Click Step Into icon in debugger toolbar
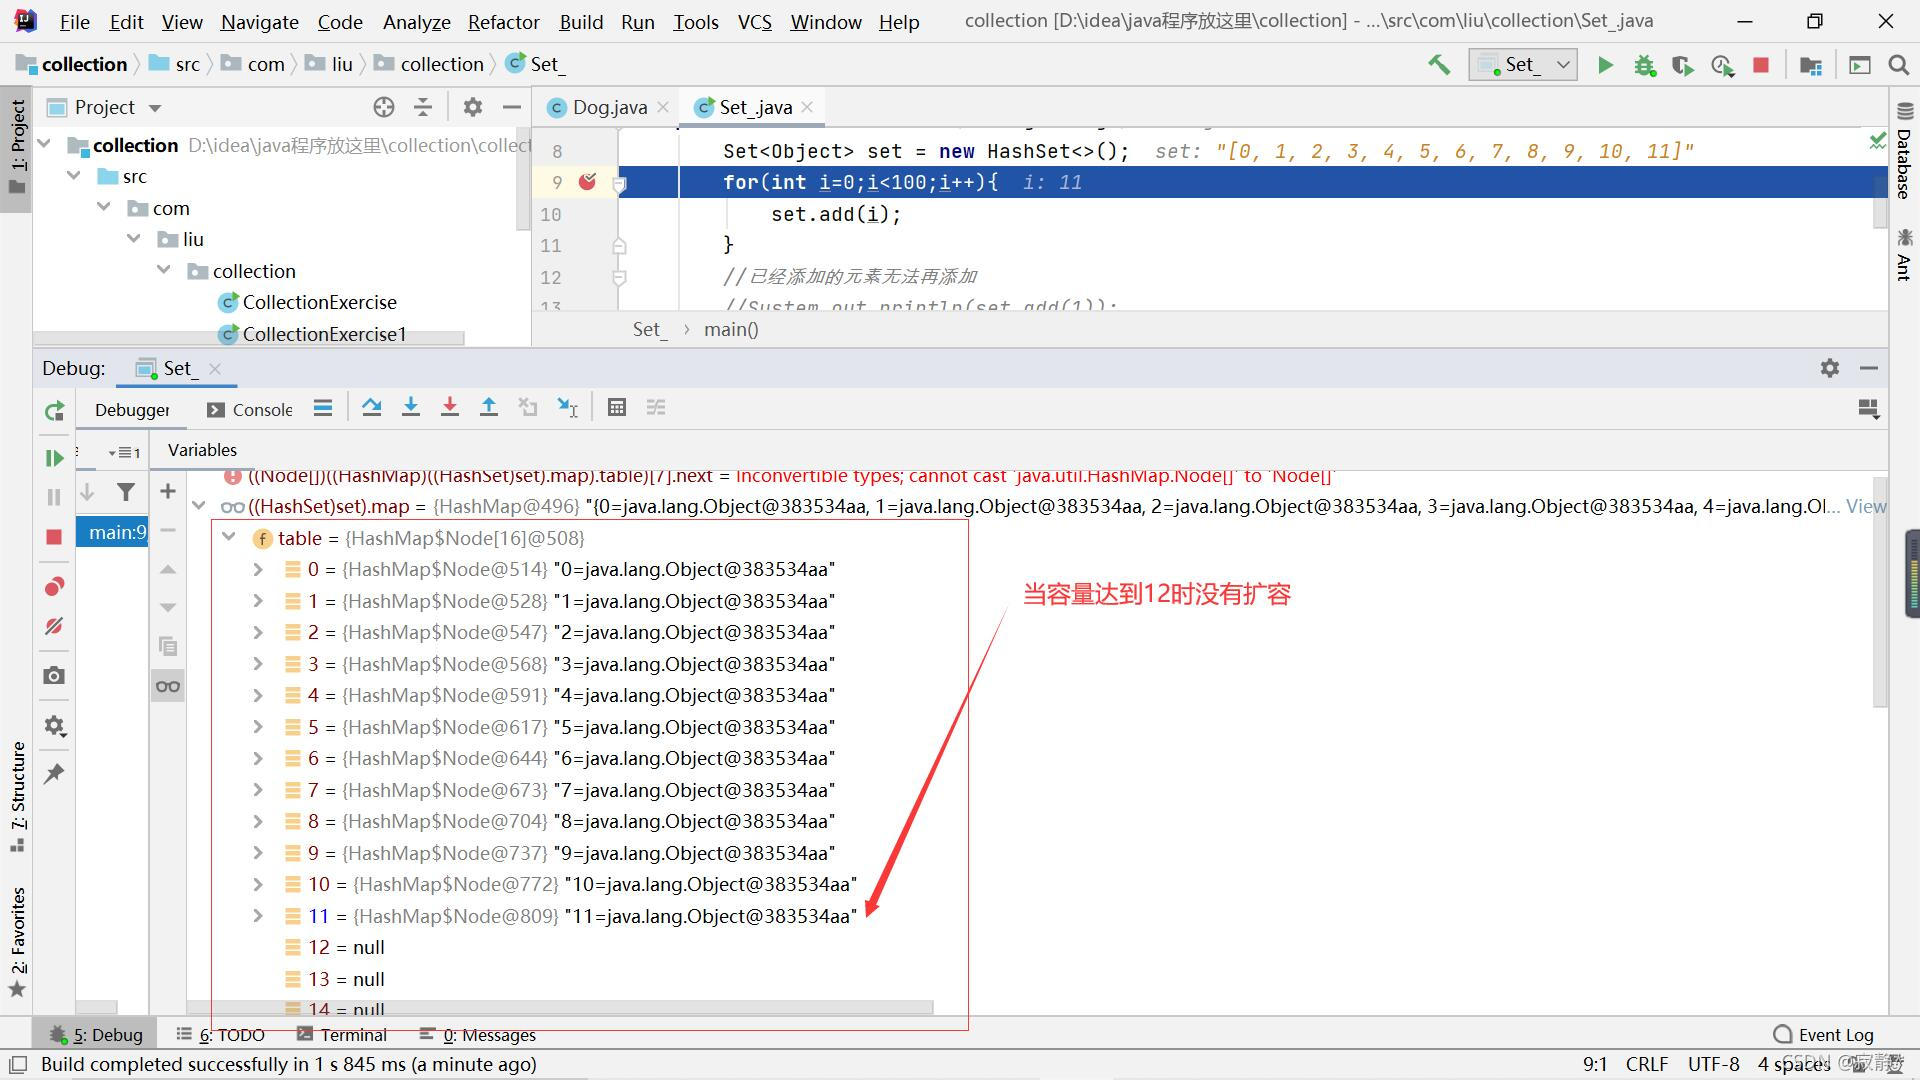The width and height of the screenshot is (1920, 1080). [410, 407]
